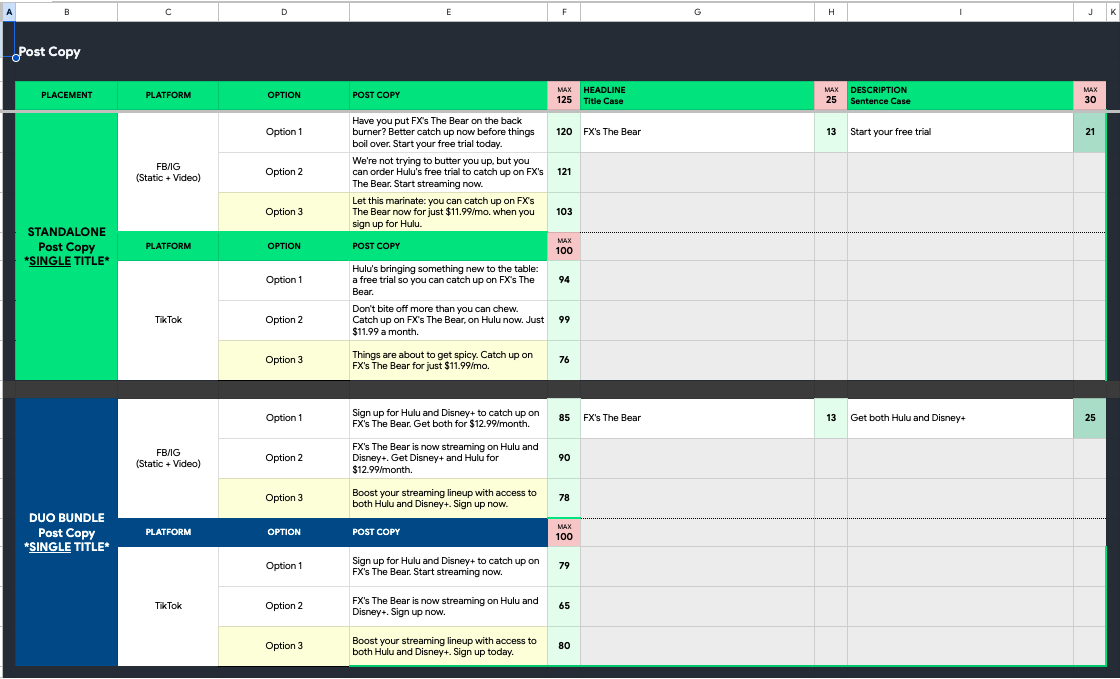This screenshot has height=679, width=1120.
Task: Click description 'Get both Hulu and Disney+'
Action: click(x=960, y=418)
